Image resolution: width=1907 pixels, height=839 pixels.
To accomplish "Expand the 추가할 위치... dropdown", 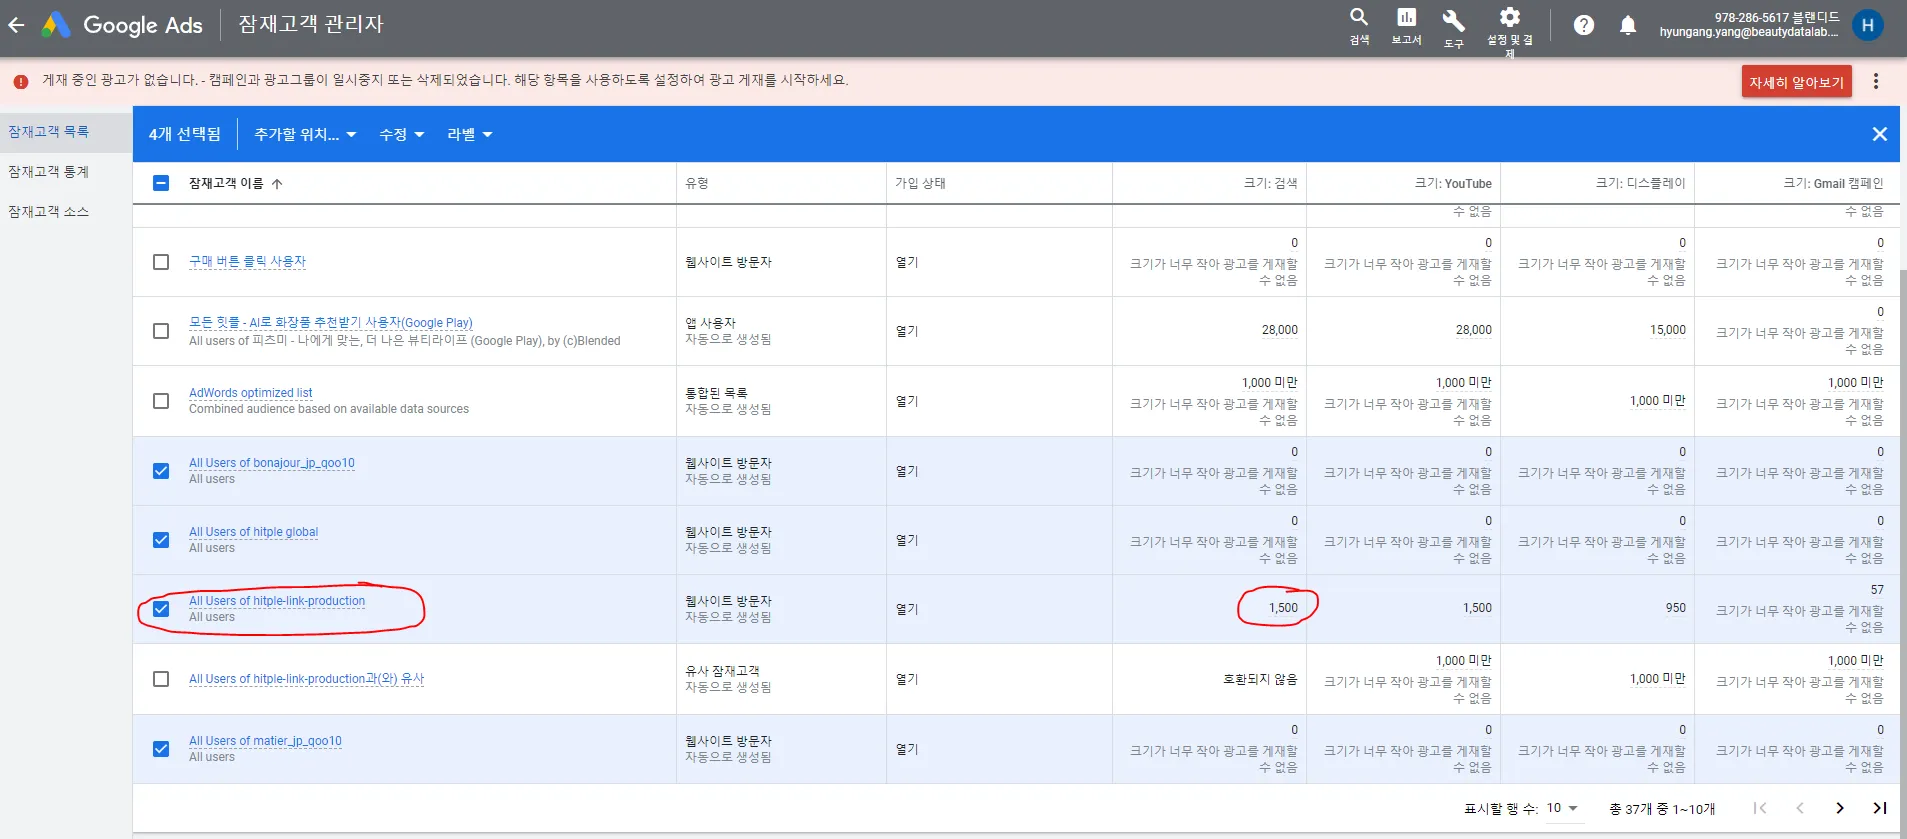I will pos(305,134).
